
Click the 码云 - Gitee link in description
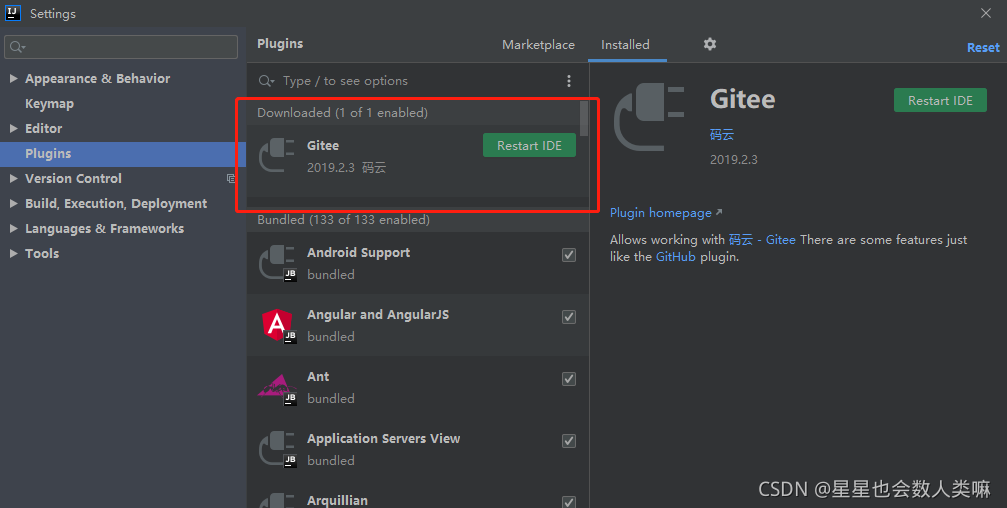762,240
